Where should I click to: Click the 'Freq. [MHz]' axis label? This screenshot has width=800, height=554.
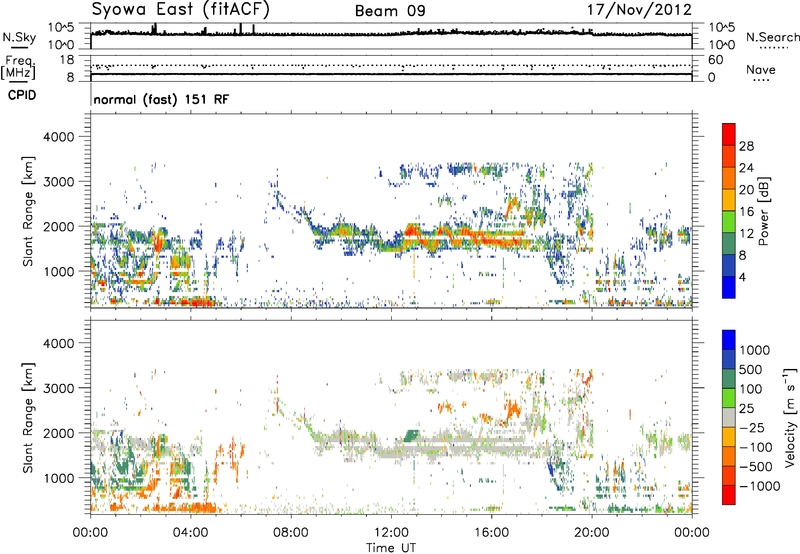pos(18,67)
